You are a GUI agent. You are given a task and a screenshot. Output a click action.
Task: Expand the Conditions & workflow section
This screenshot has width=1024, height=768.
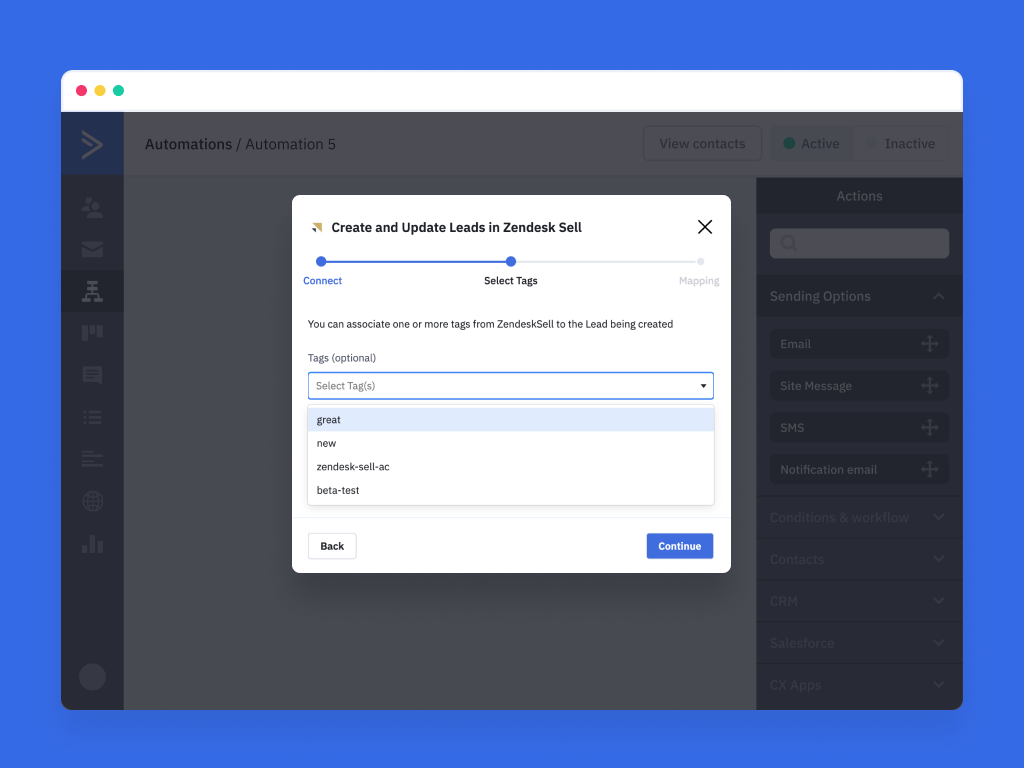[x=938, y=517]
